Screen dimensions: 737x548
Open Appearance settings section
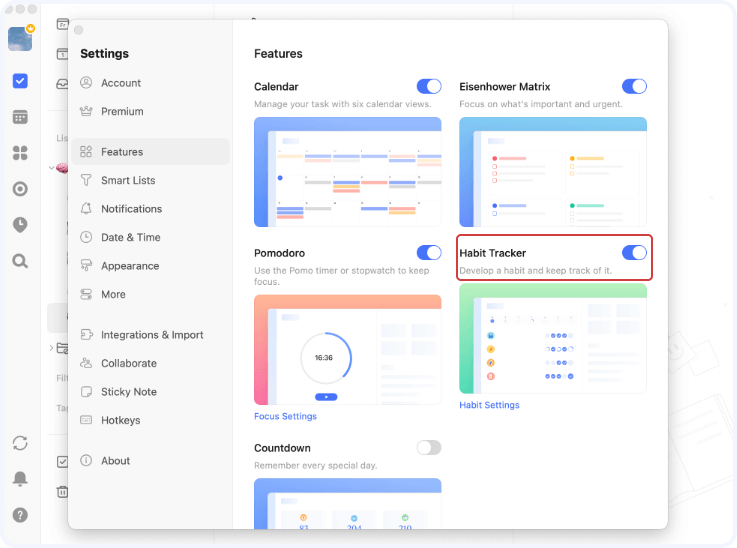(150, 266)
